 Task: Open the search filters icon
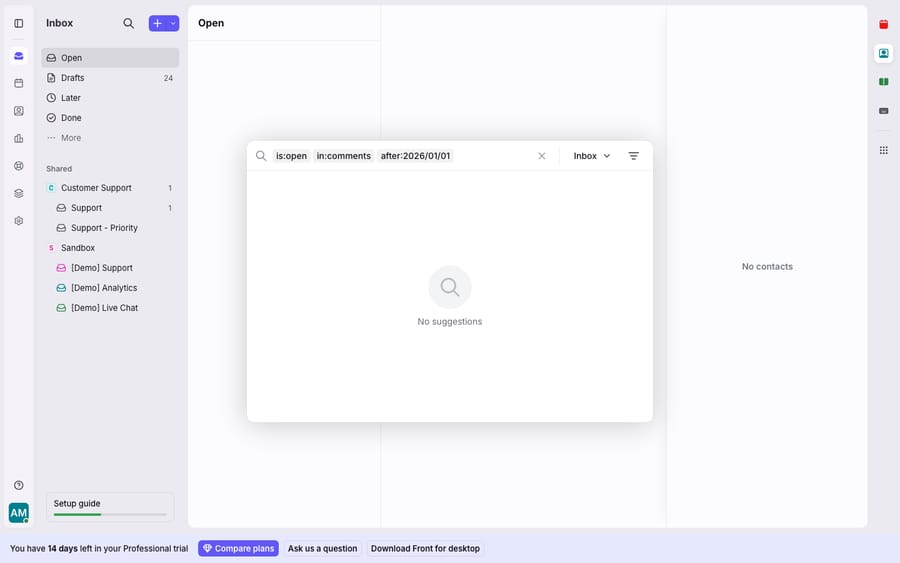tap(634, 156)
